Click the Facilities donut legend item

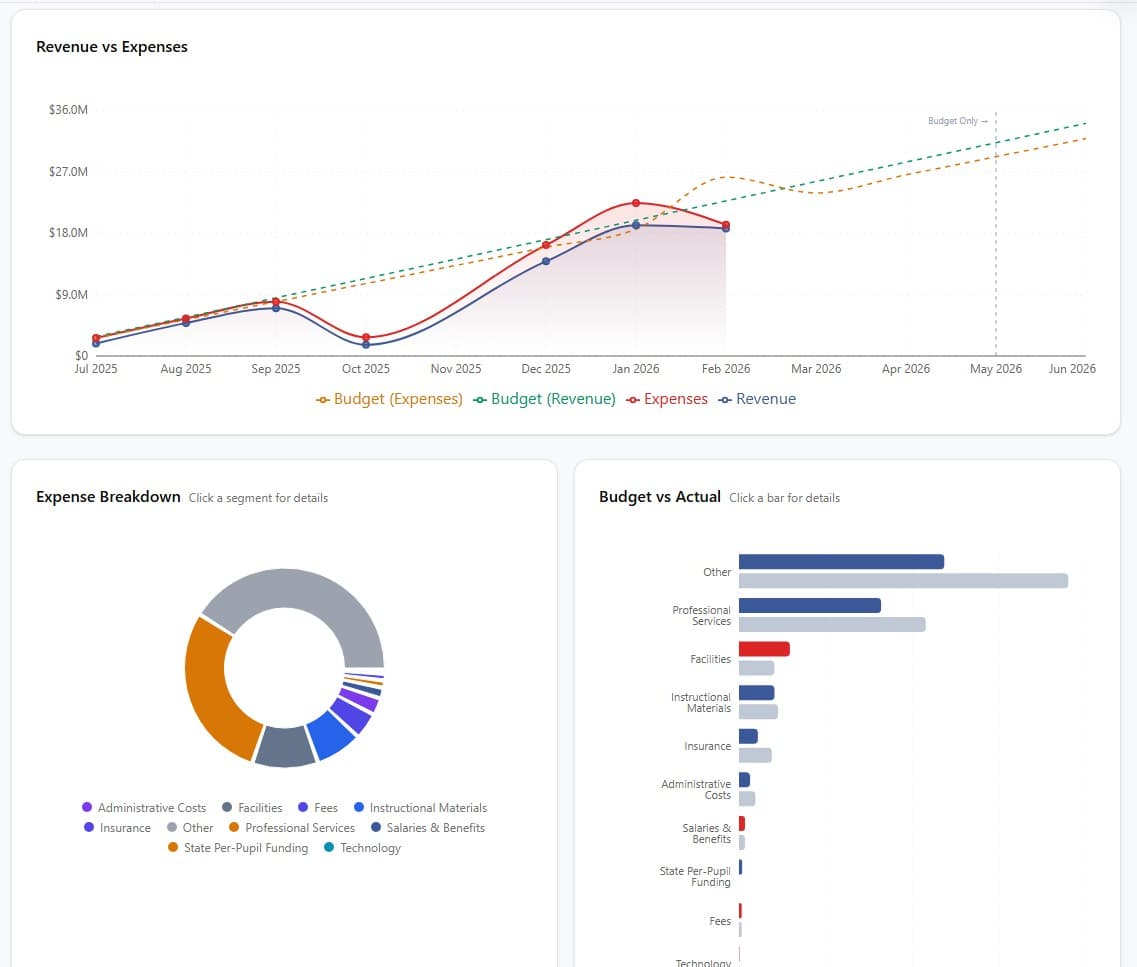[x=252, y=808]
